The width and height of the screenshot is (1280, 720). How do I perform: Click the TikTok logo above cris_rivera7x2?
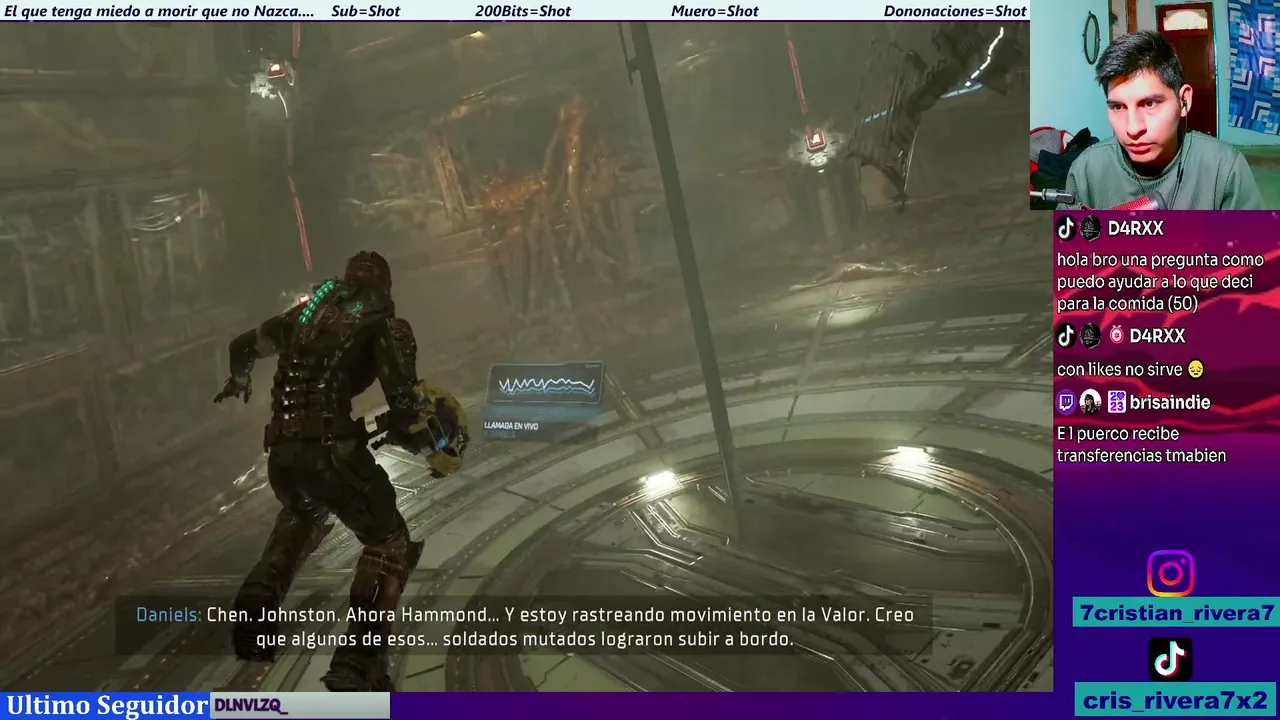coord(1170,658)
